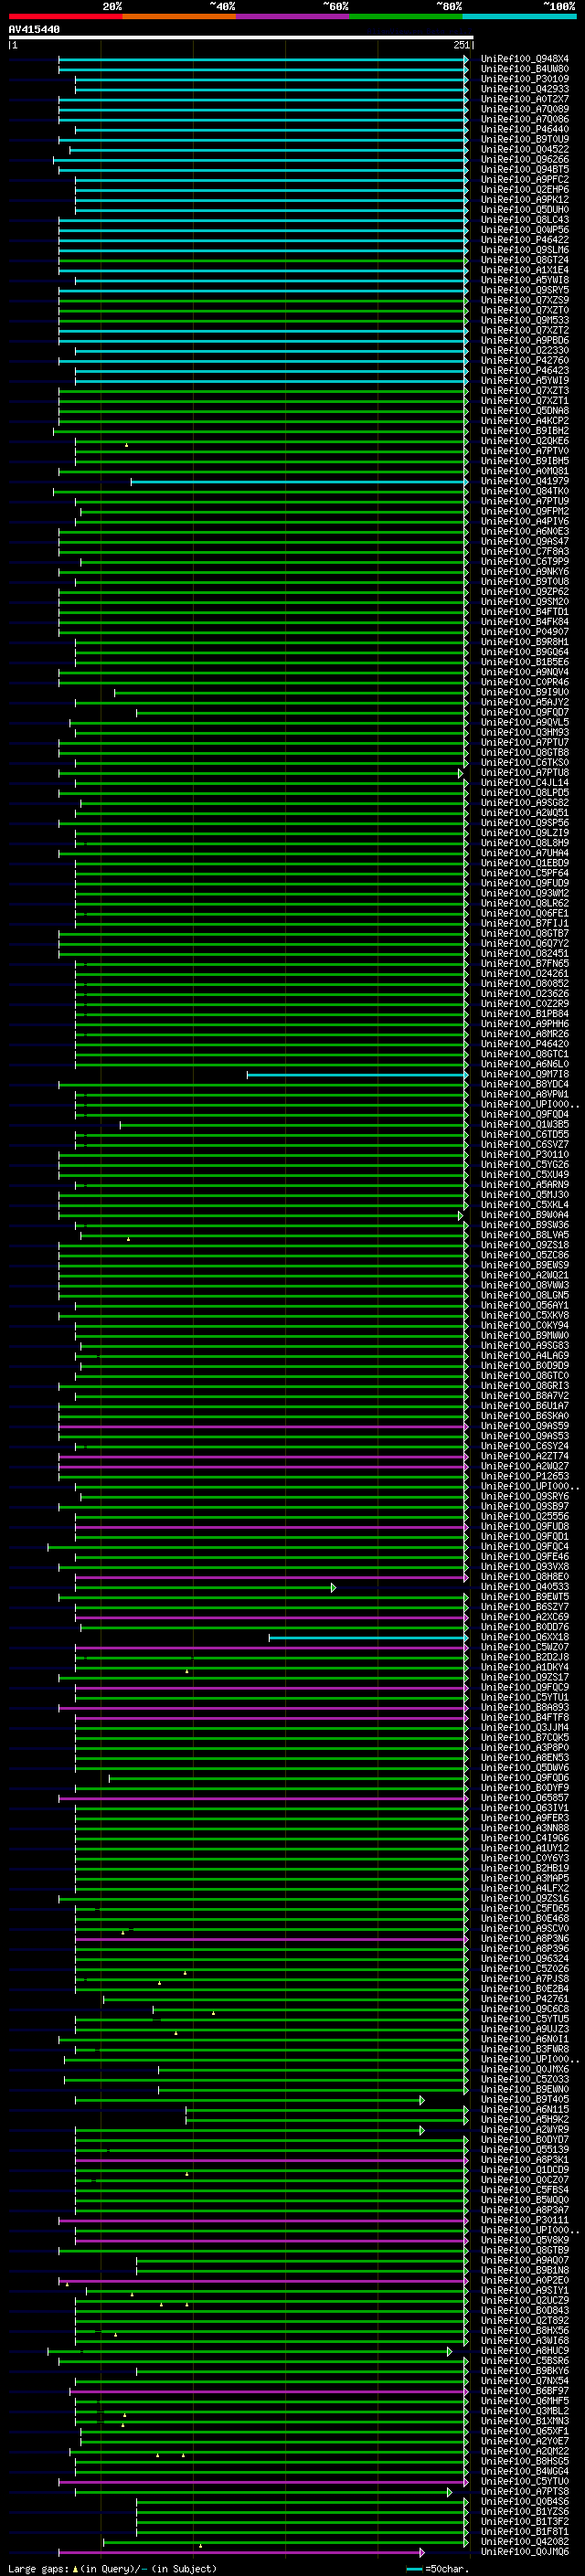
Task: Click the UniRef100_B1F8T1 label
Action: click(525, 2531)
